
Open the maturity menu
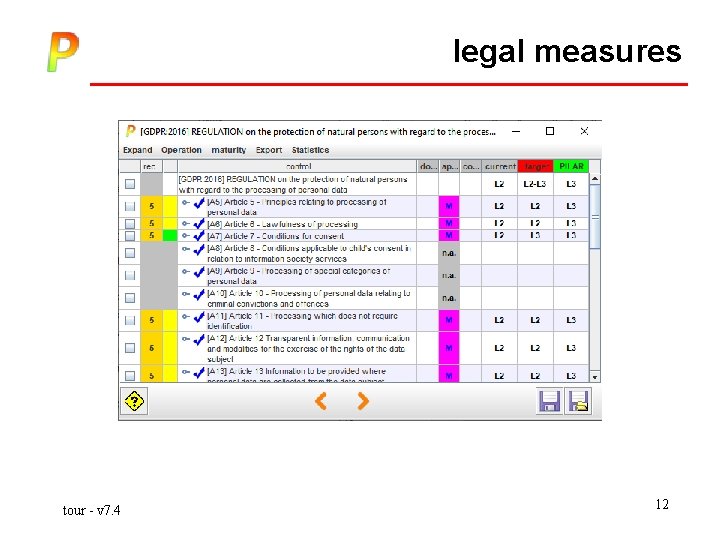click(229, 150)
